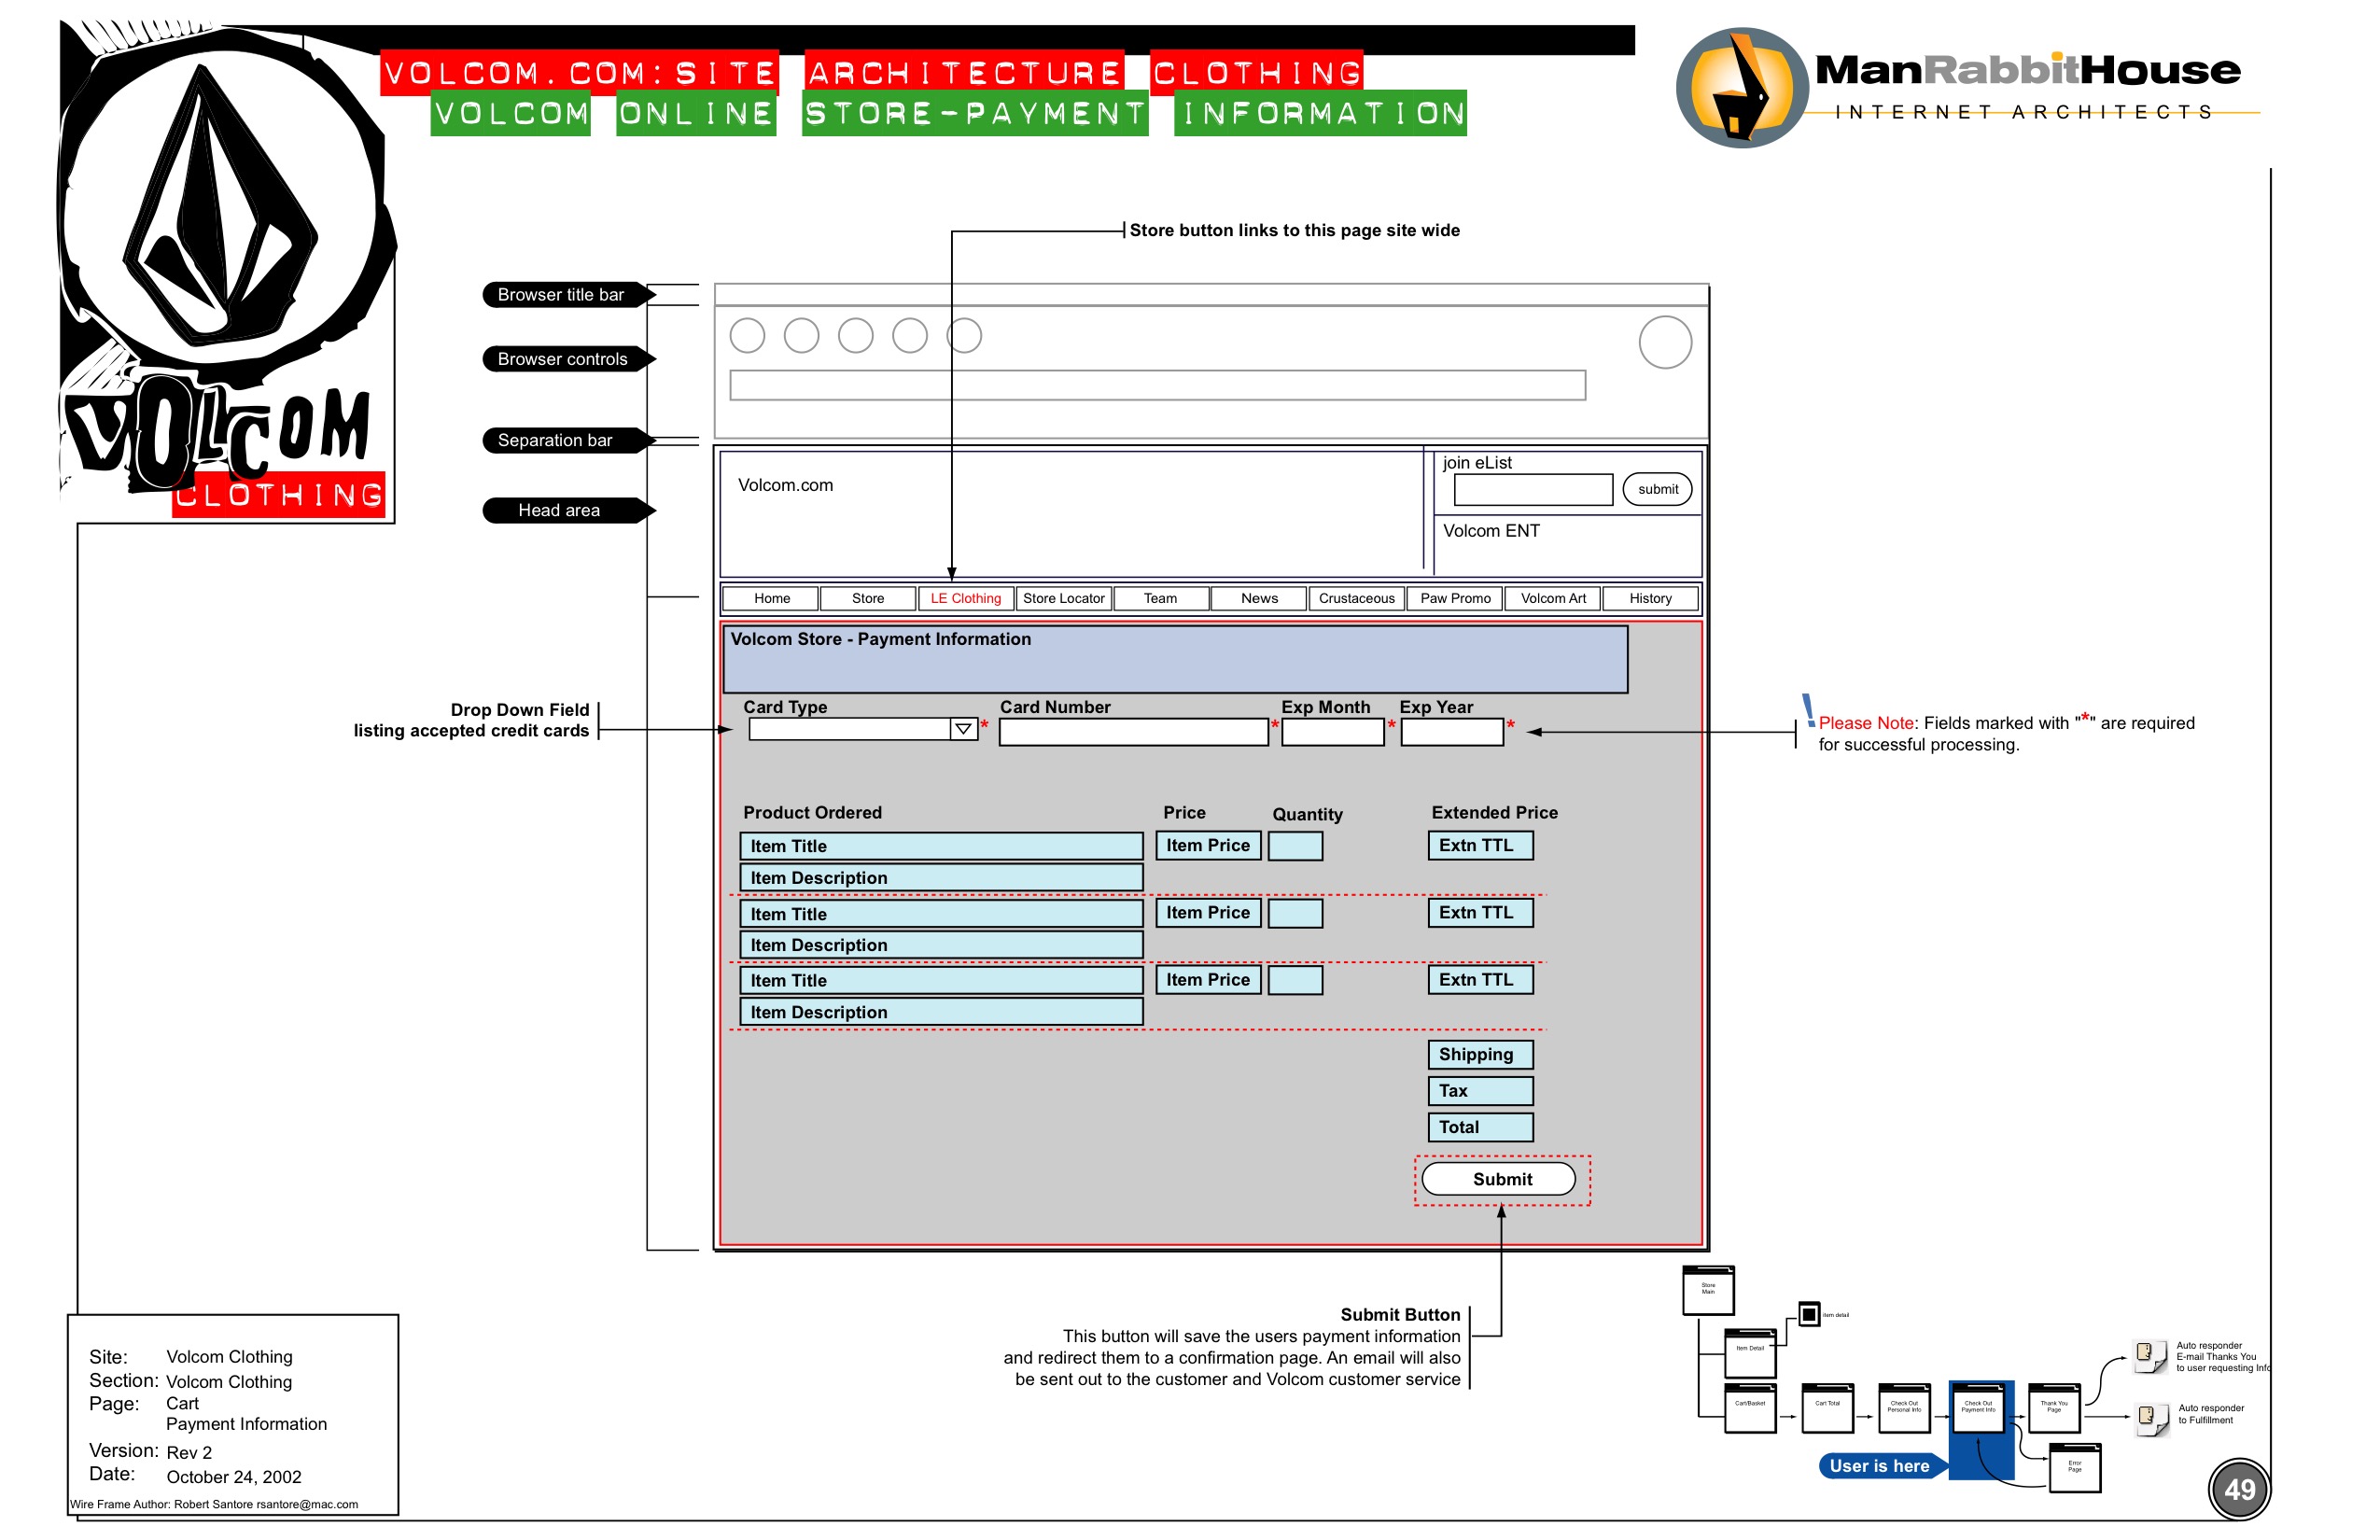The image size is (2380, 1540).
Task: Click the Auto responder to Fulfillment document icon
Action: [x=2150, y=1418]
